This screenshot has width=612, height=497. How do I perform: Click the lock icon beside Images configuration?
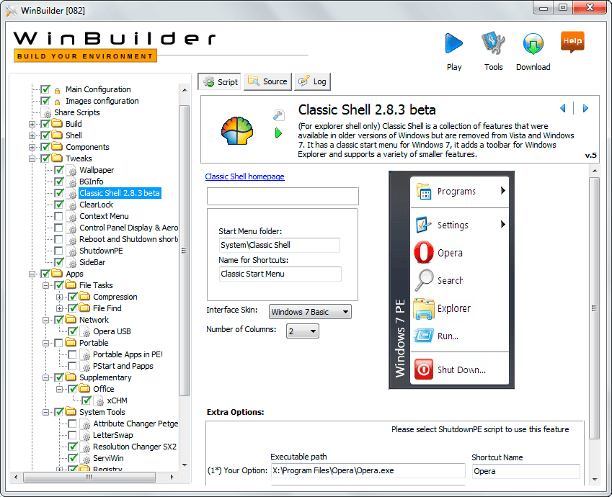click(57, 102)
